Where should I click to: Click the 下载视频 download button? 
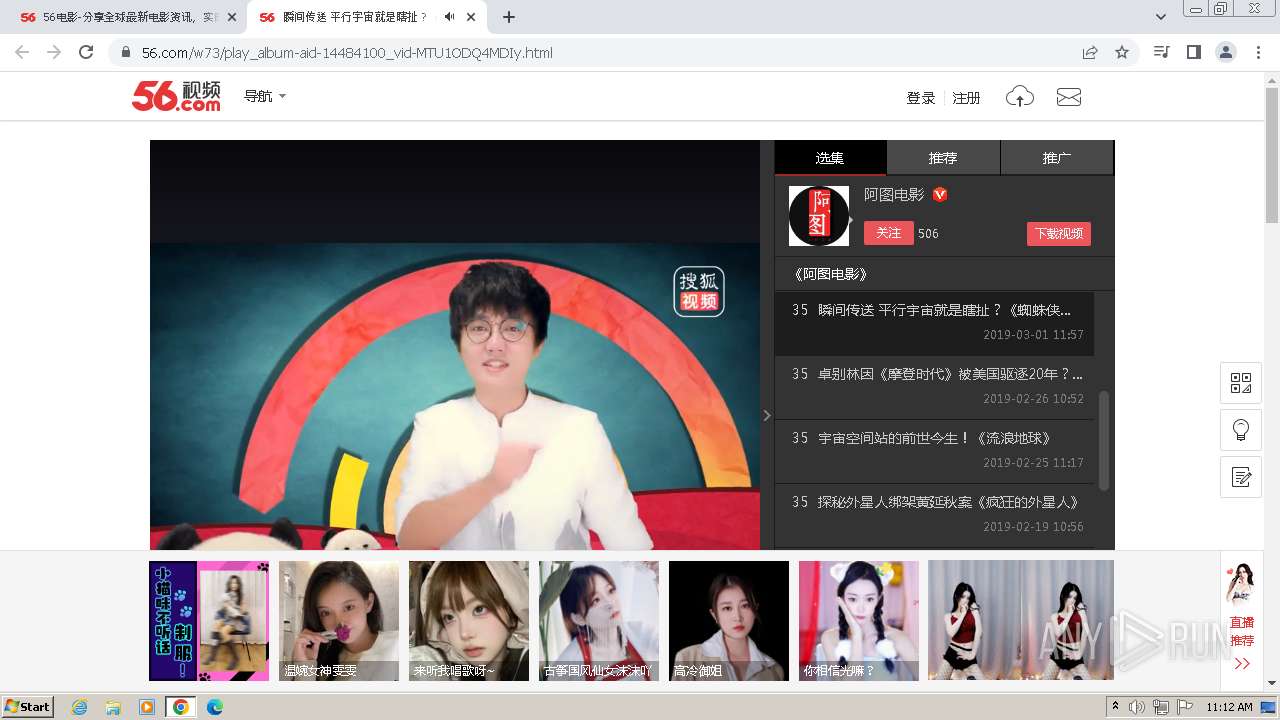pos(1059,233)
